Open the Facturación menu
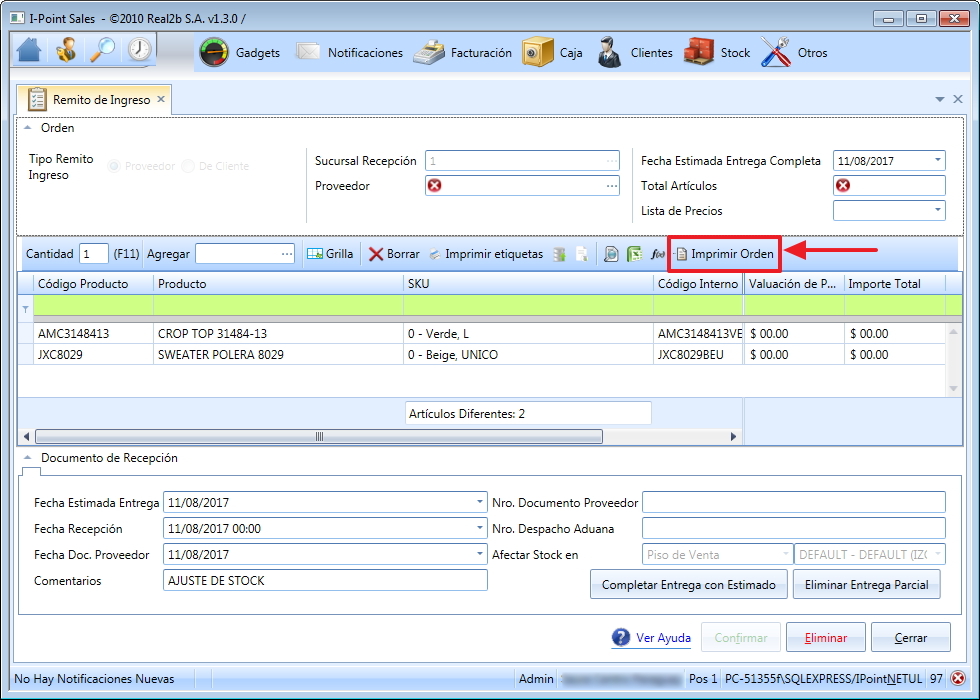 pyautogui.click(x=463, y=52)
